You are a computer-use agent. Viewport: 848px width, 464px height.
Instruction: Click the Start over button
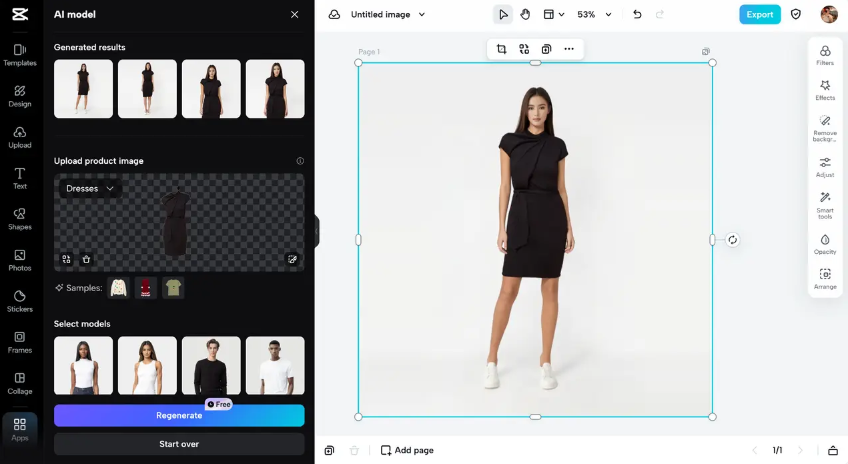(x=179, y=444)
